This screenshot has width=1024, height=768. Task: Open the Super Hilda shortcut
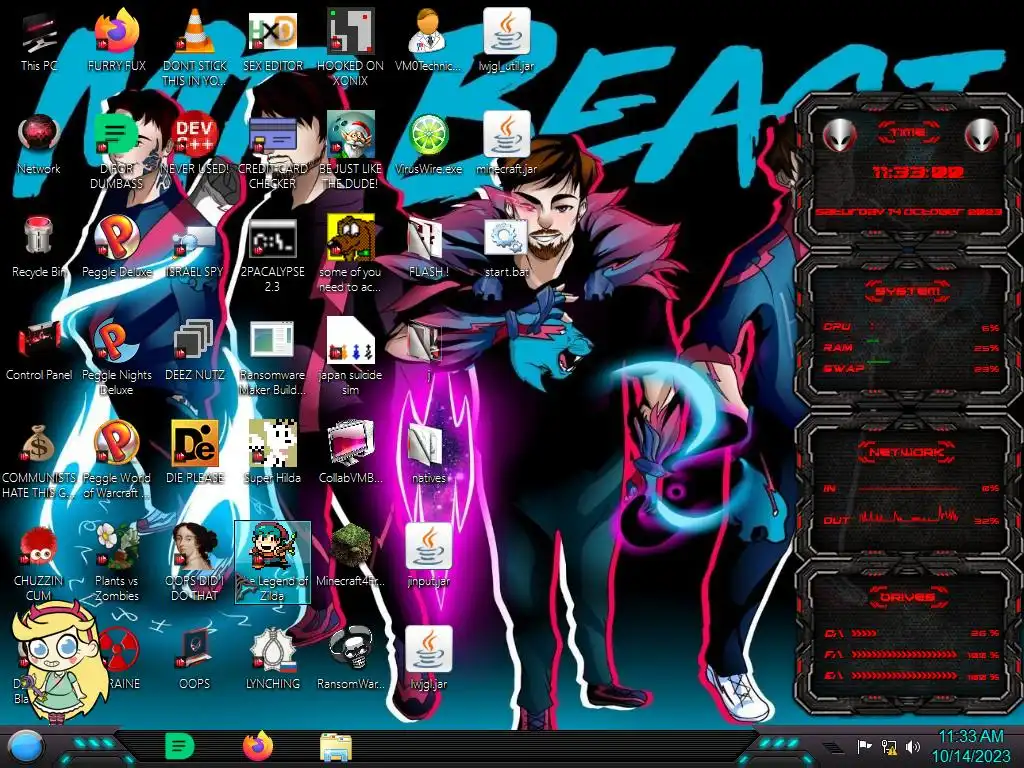click(x=272, y=453)
